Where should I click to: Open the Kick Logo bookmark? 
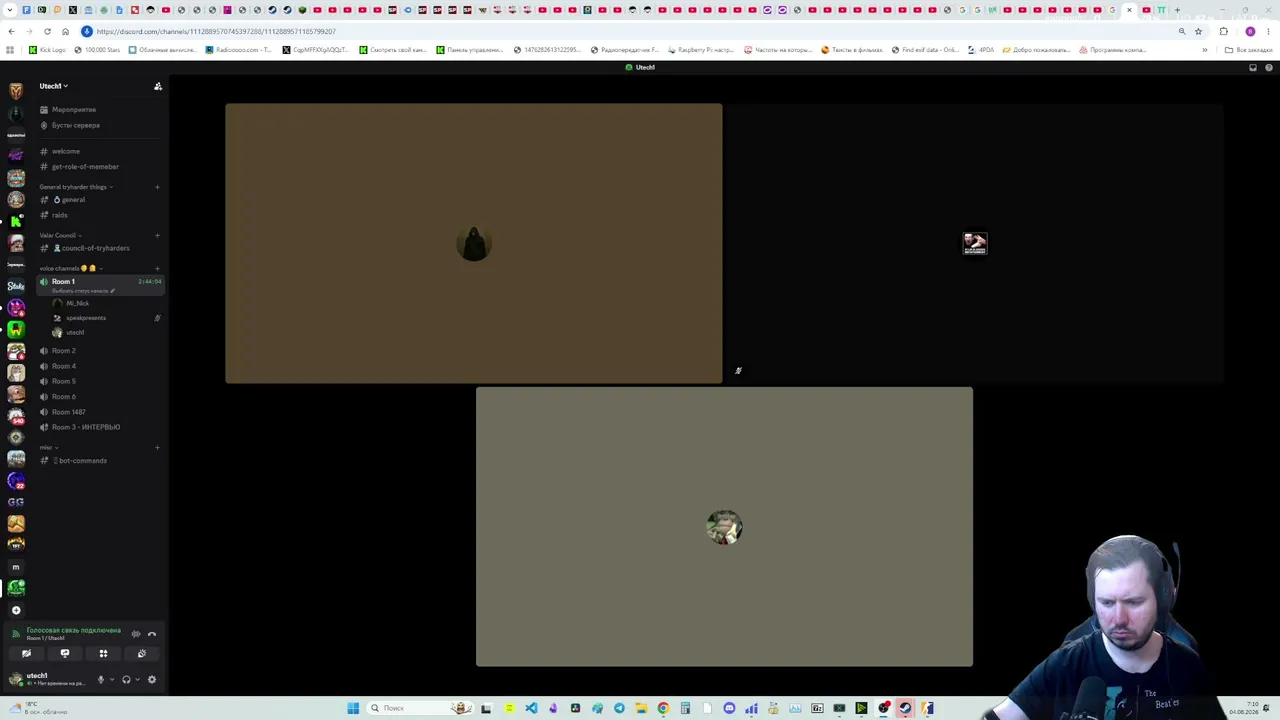47,50
